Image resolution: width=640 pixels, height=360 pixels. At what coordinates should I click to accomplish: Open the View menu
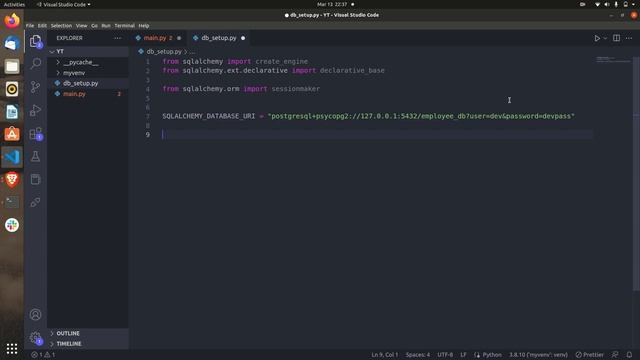click(81, 25)
